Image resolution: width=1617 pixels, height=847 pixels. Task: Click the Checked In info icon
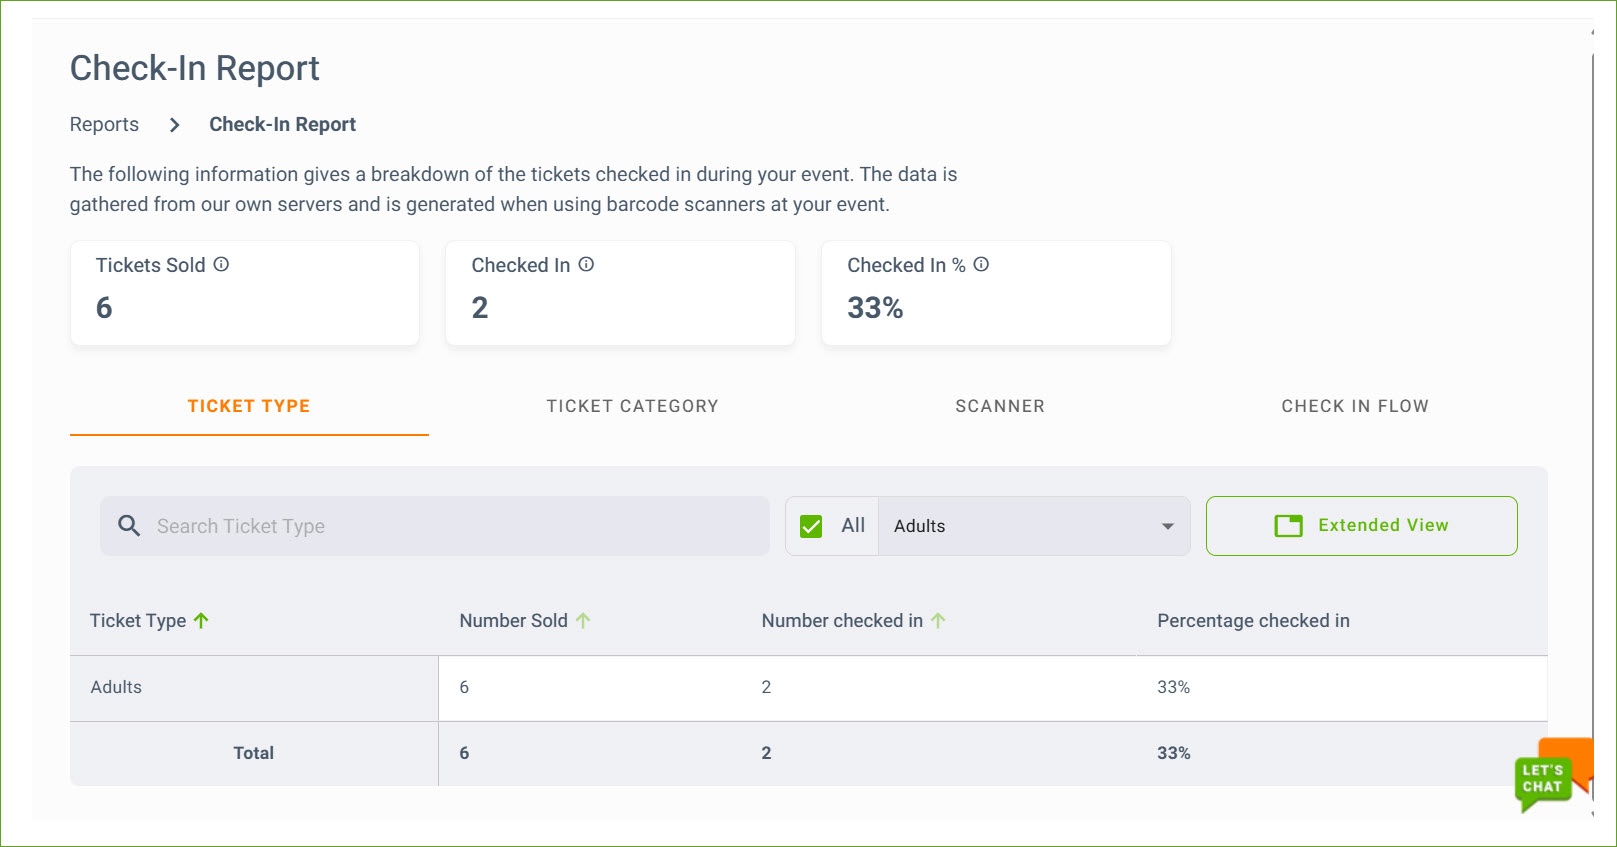point(587,264)
